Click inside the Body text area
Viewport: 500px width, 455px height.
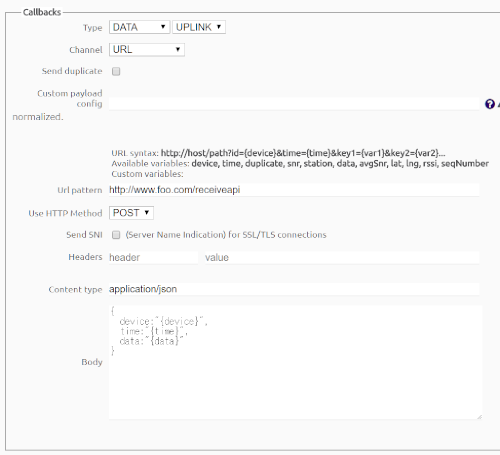click(295, 362)
